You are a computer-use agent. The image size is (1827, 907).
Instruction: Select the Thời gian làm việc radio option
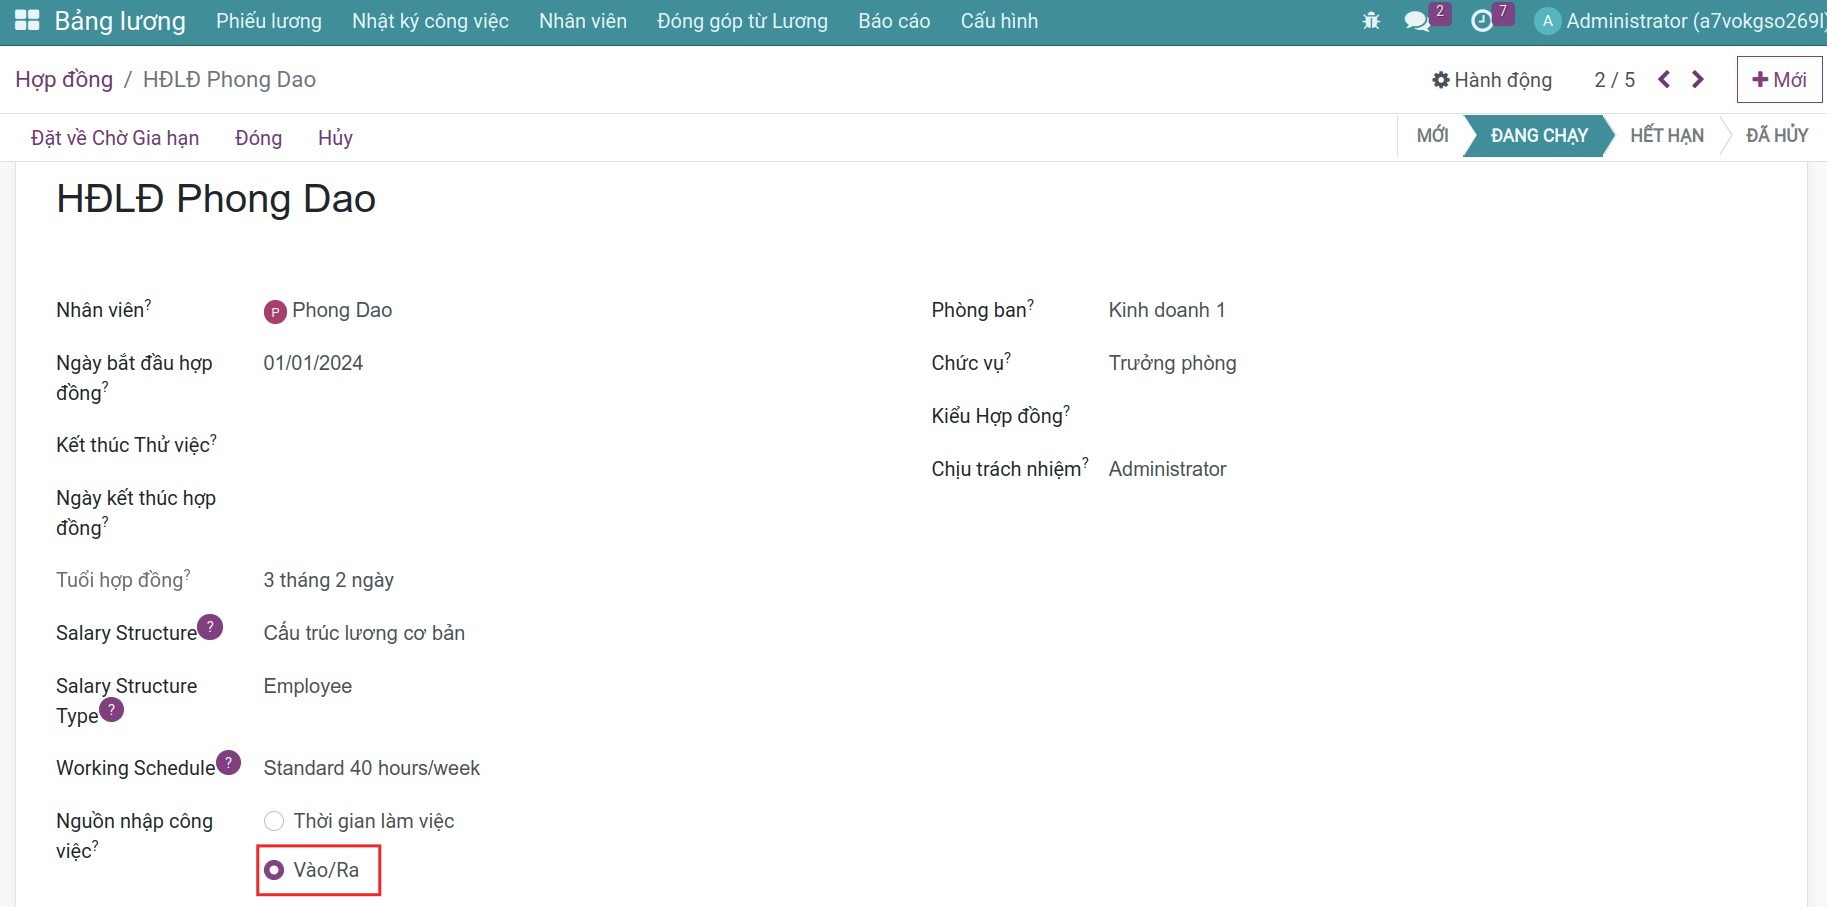pos(274,821)
